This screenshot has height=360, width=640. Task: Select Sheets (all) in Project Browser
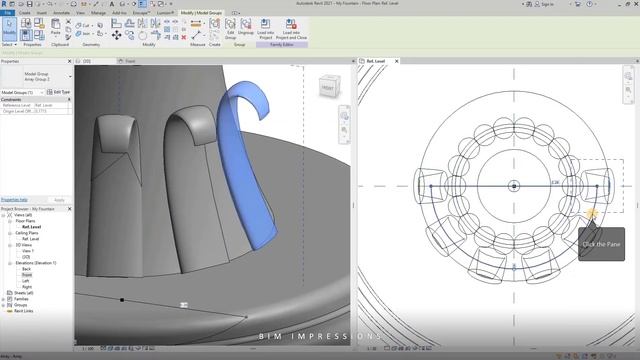pos(24,293)
